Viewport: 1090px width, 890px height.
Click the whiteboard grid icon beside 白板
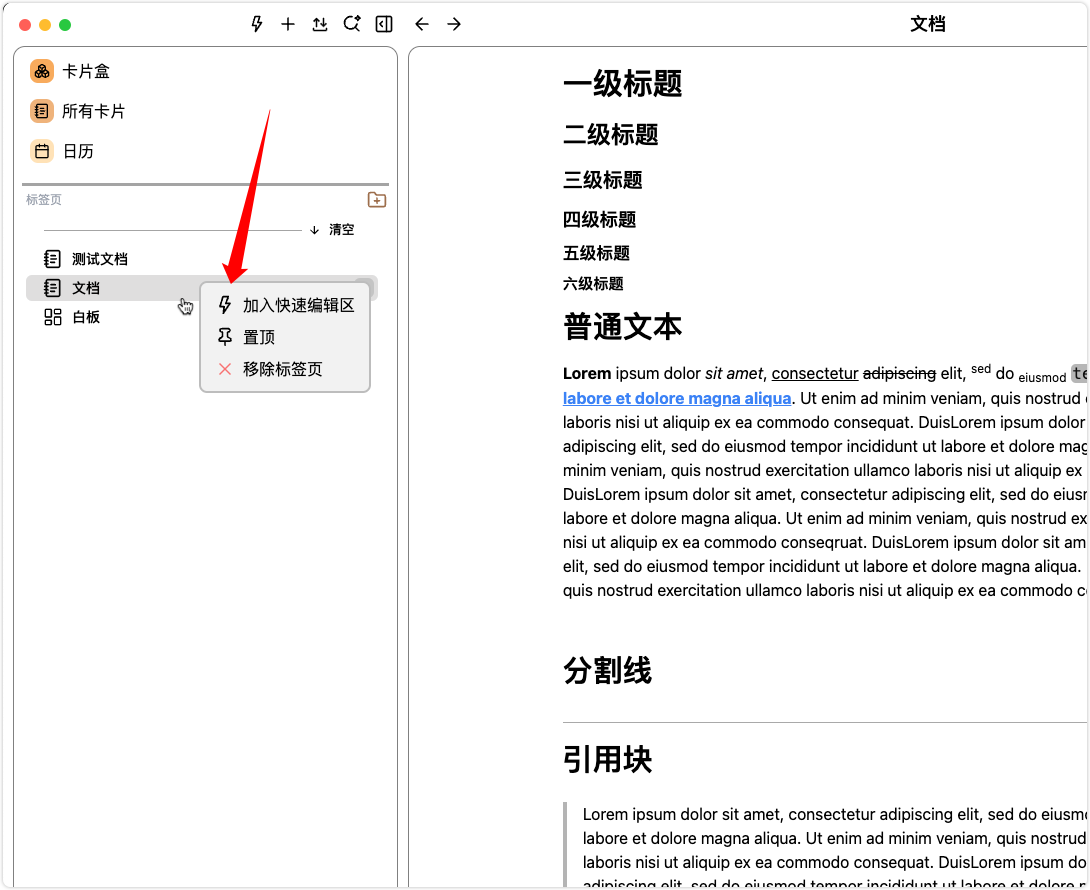(x=52, y=317)
